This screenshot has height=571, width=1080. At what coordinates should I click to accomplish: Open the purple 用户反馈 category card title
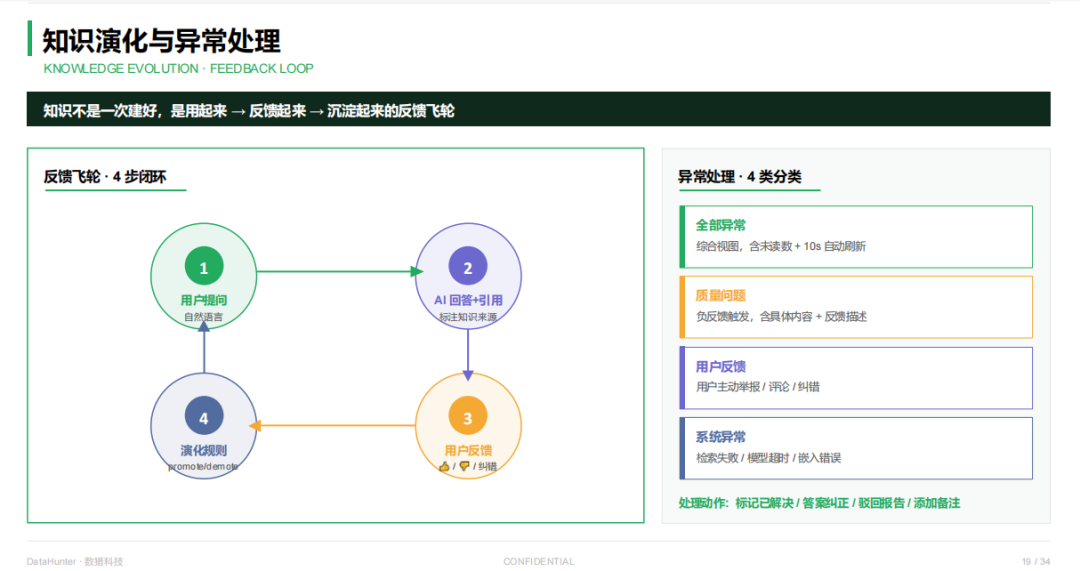720,366
